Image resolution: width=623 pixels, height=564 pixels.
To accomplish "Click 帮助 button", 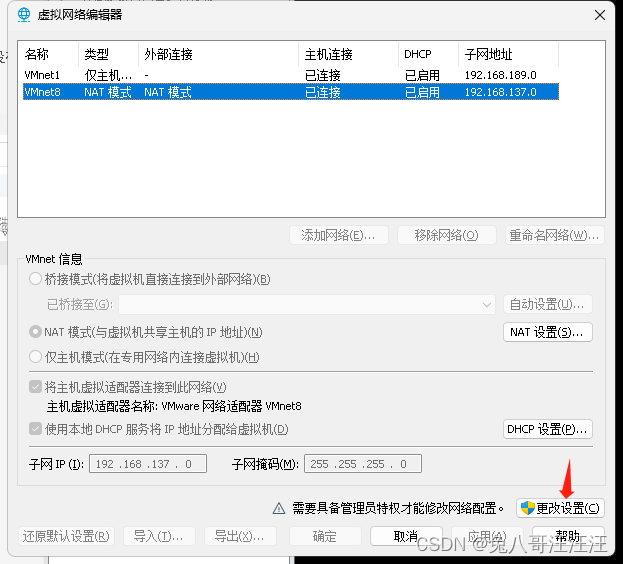I will coord(568,536).
